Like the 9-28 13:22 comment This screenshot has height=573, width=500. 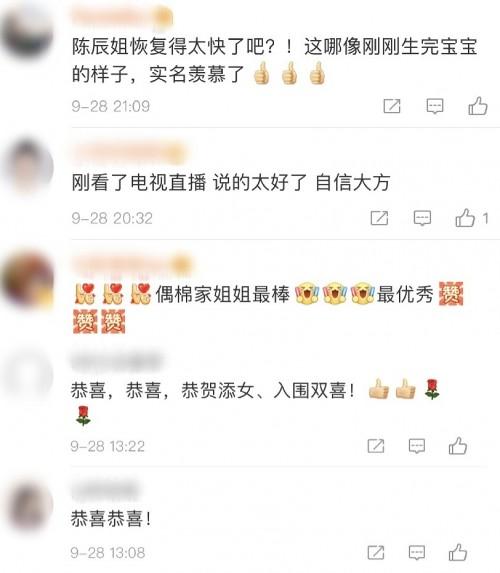point(458,446)
